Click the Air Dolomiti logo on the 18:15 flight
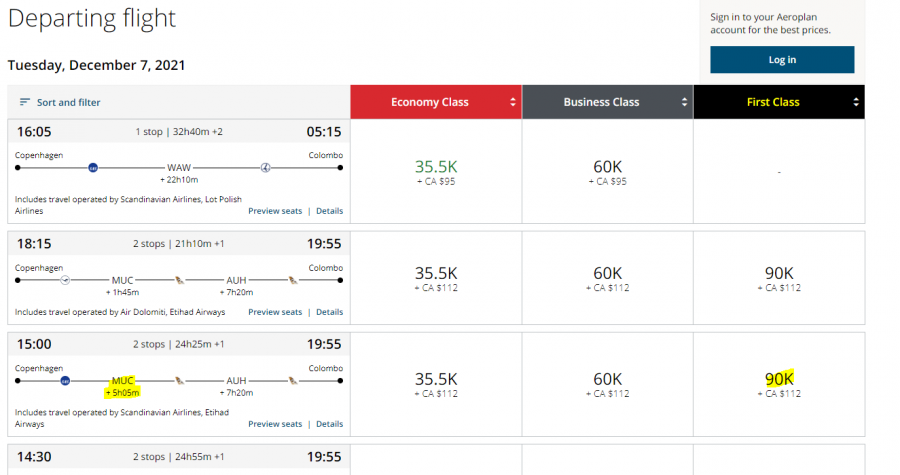Screen dimensions: 900x475 (x=65, y=281)
